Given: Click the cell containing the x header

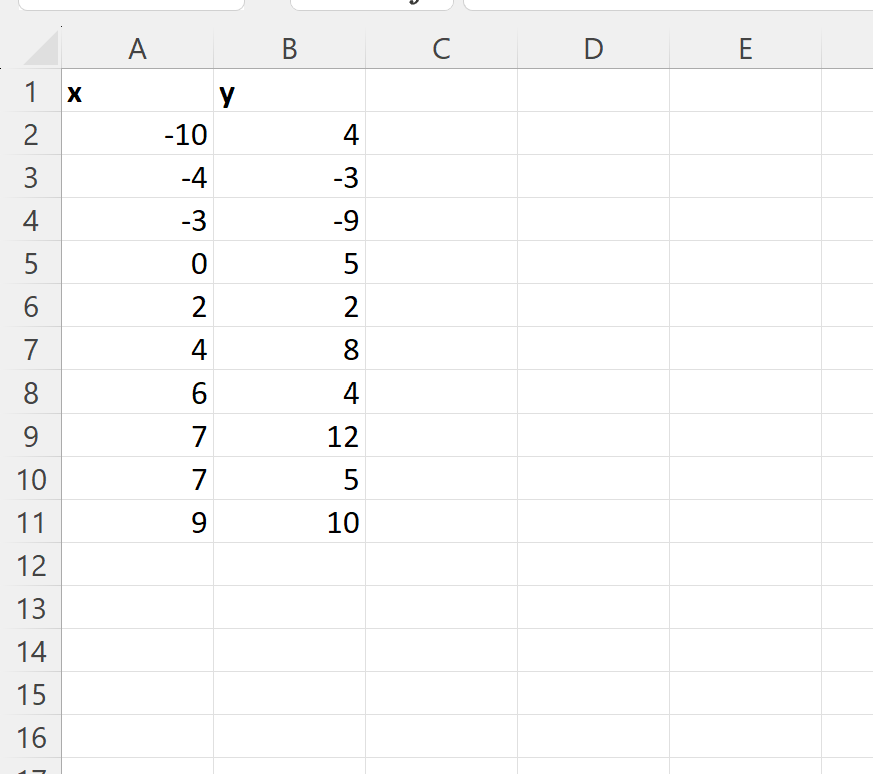Looking at the screenshot, I should [137, 91].
